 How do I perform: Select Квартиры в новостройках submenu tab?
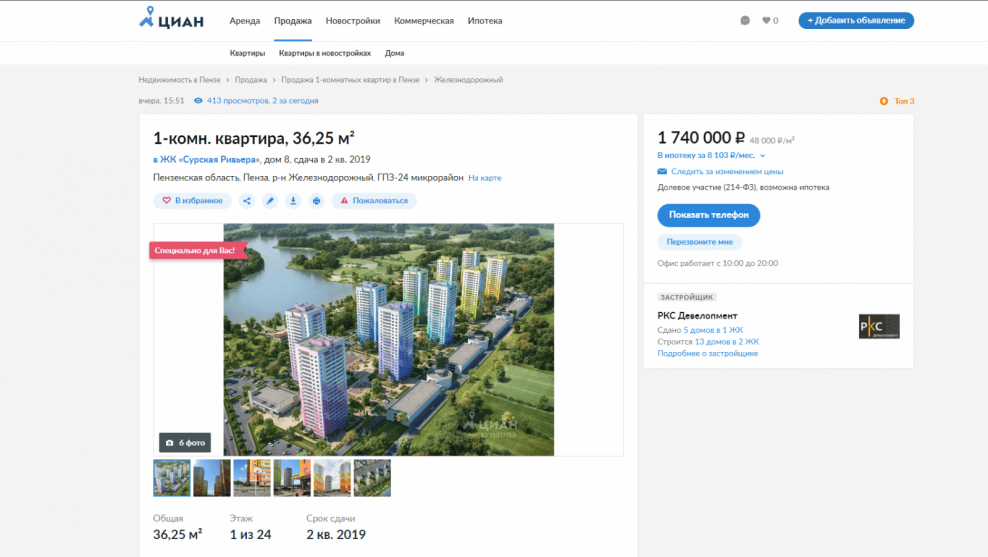325,54
